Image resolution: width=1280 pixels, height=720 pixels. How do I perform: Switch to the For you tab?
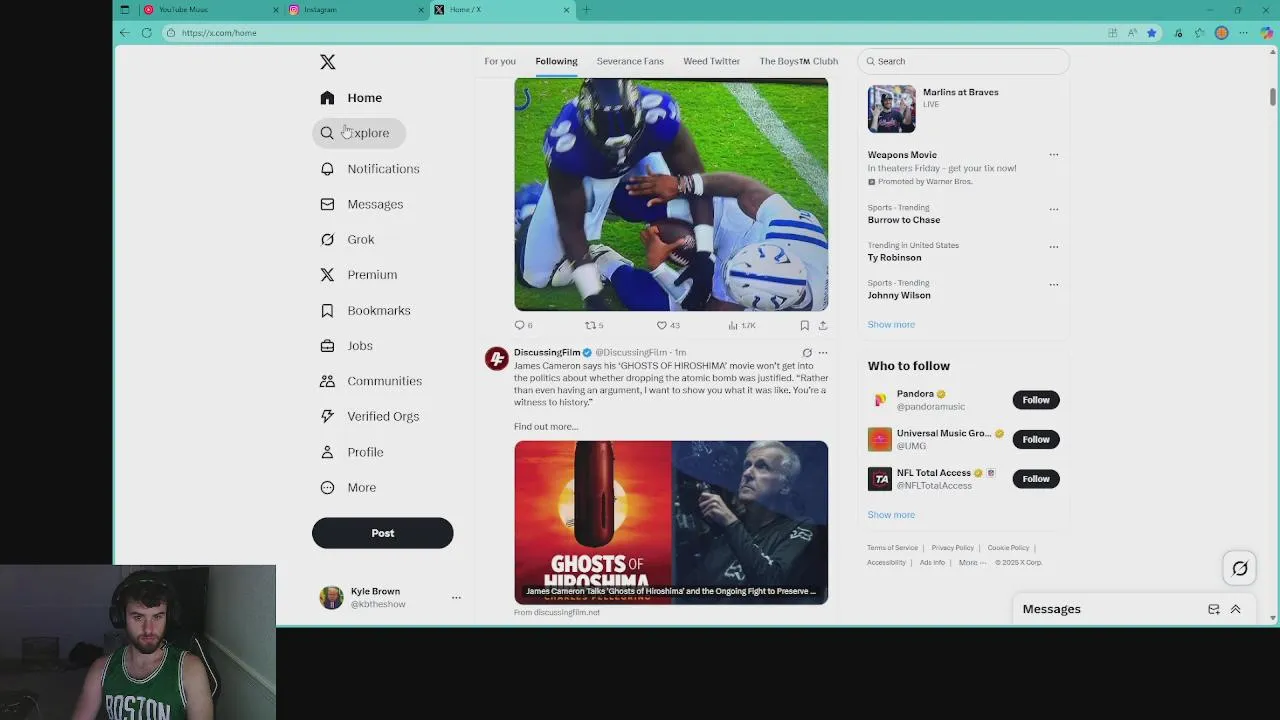[500, 61]
